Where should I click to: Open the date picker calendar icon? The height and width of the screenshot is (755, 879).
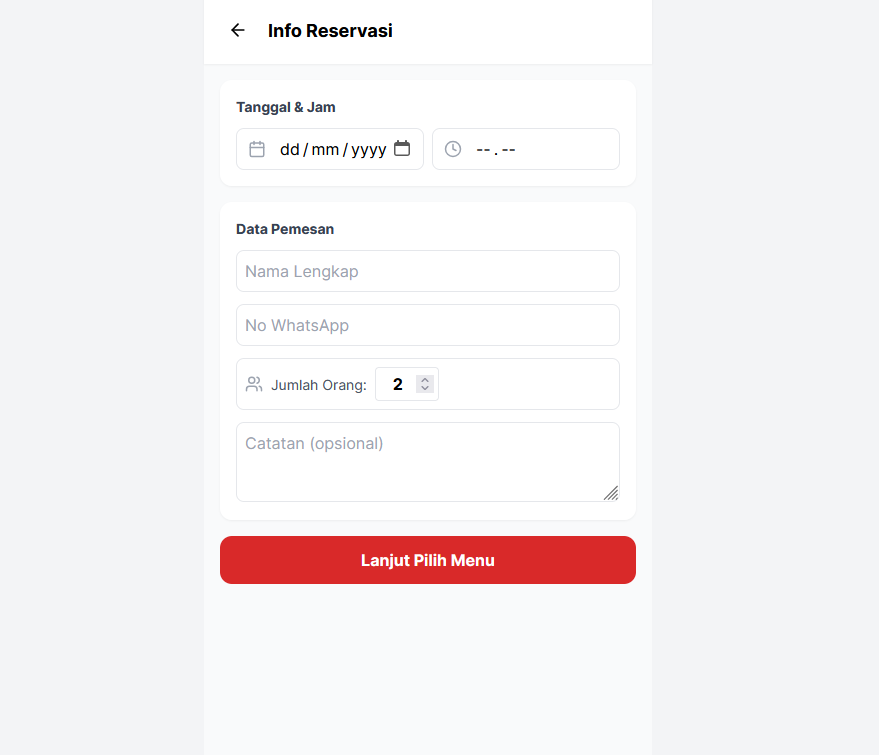click(402, 149)
